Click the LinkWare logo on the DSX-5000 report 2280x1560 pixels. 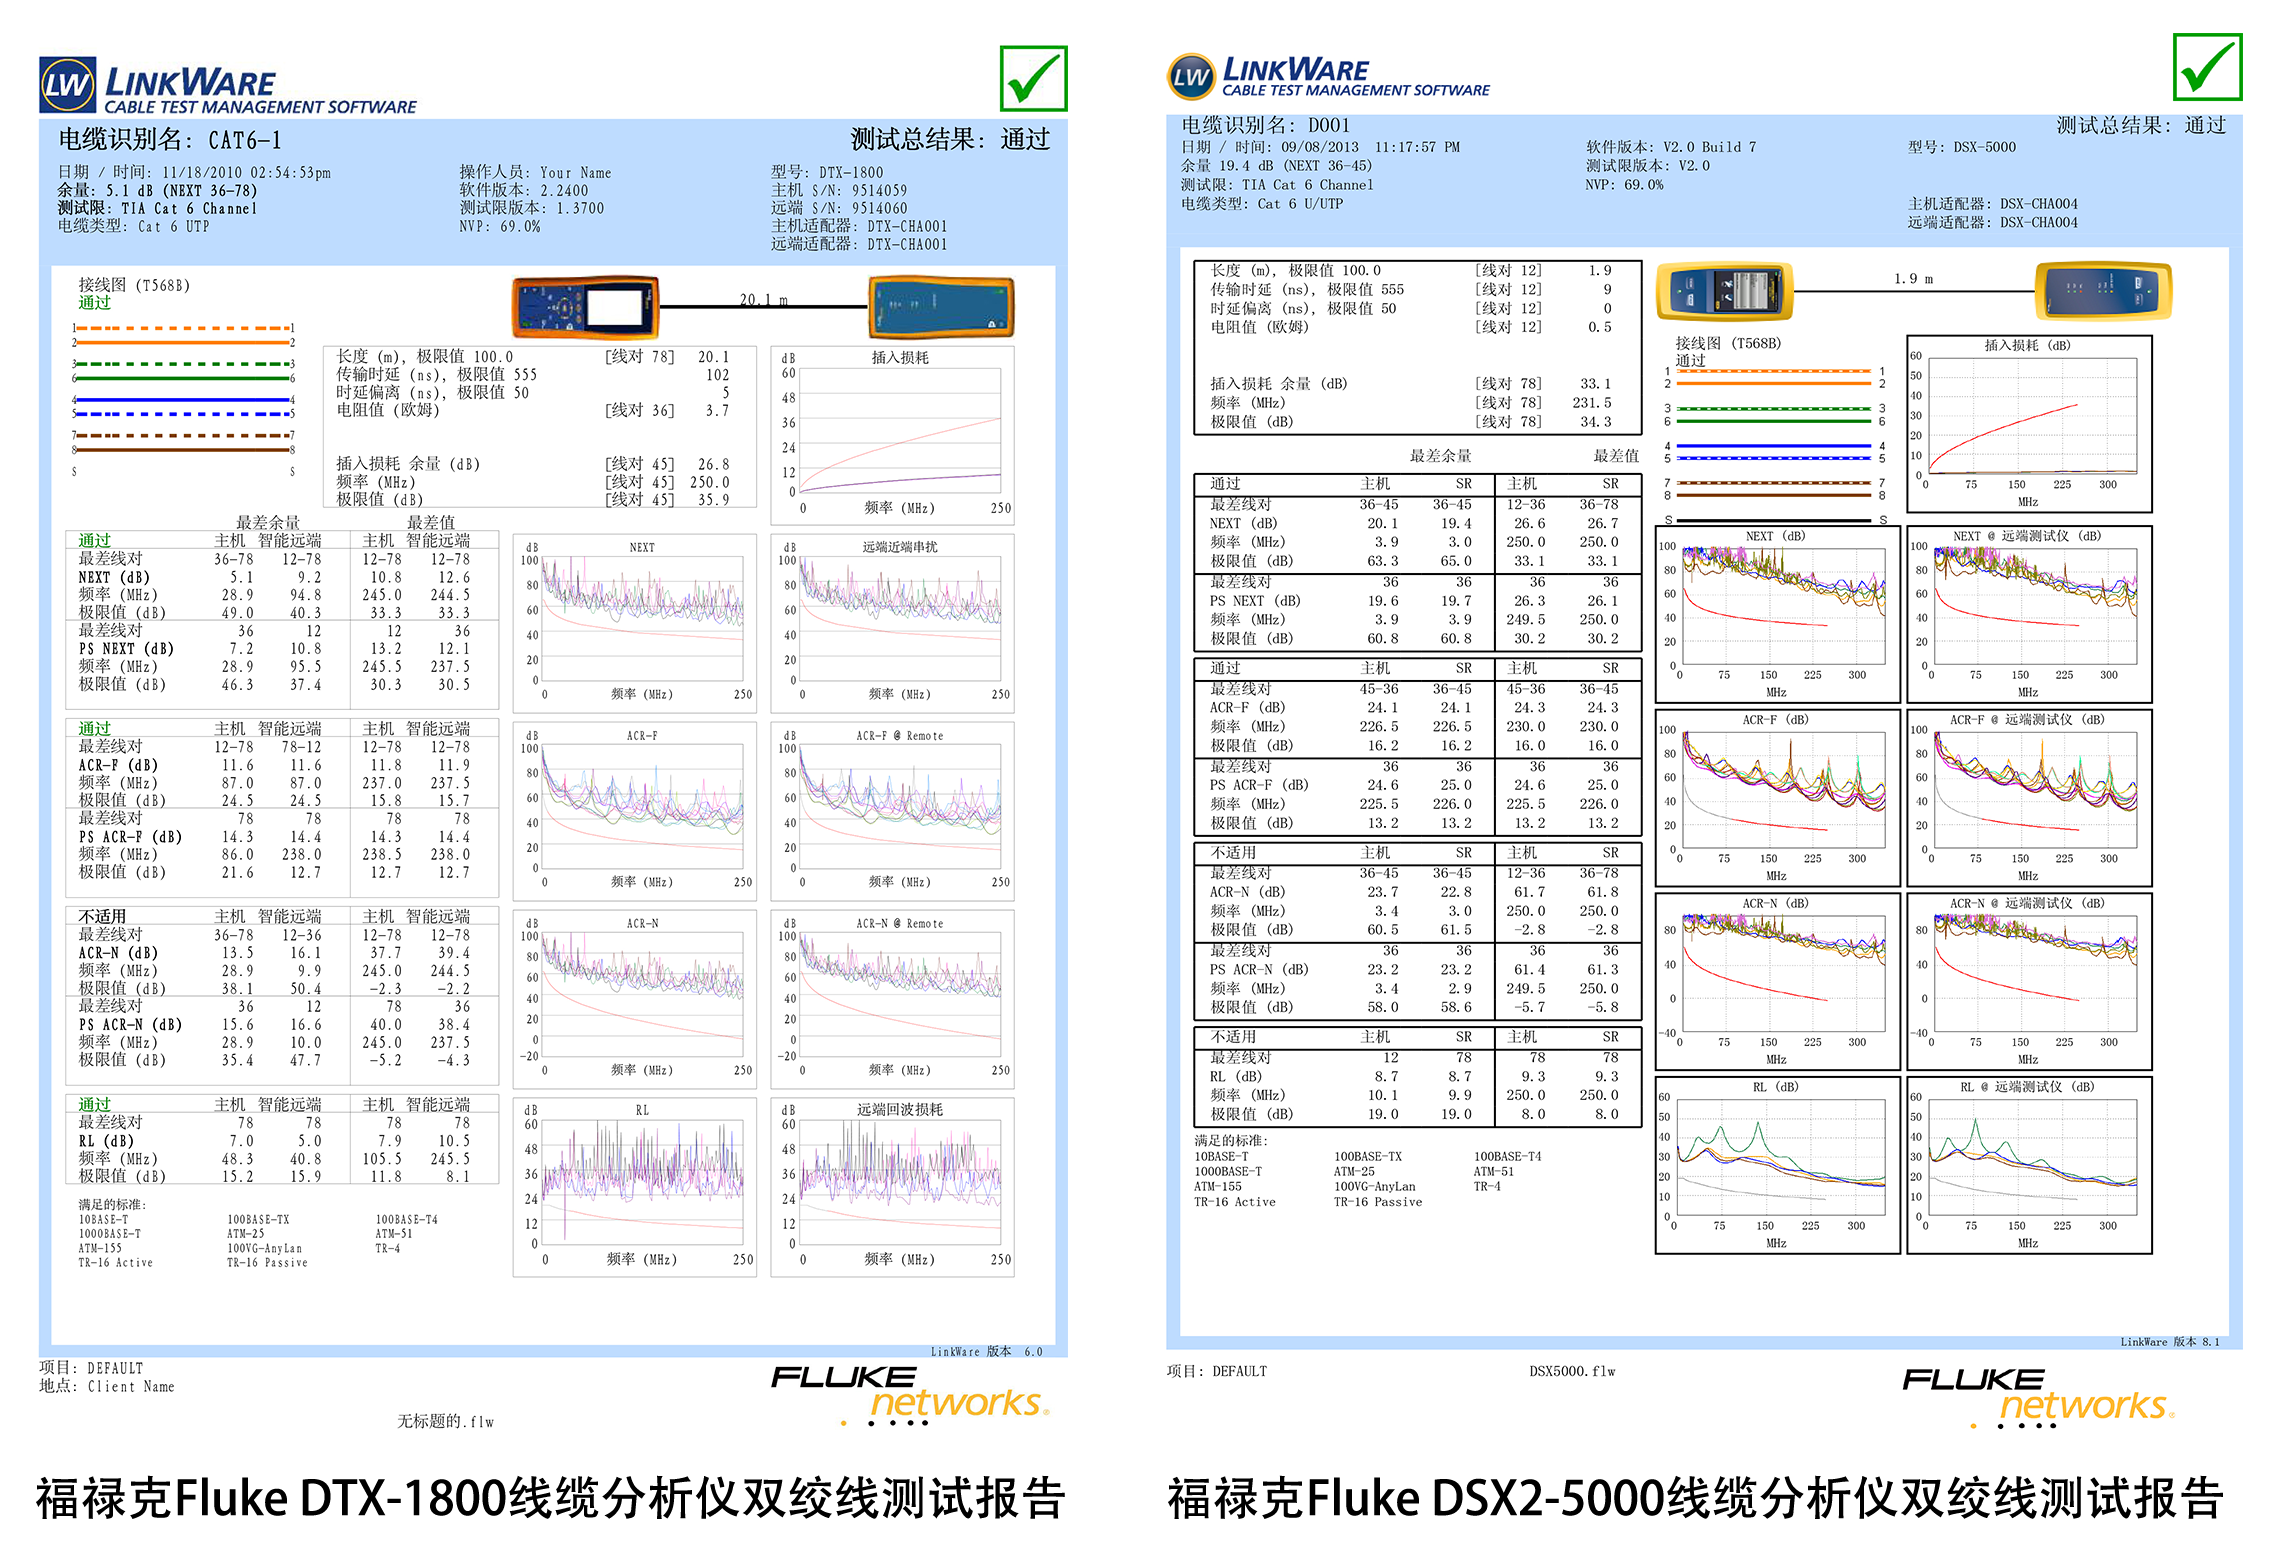(x=1328, y=77)
